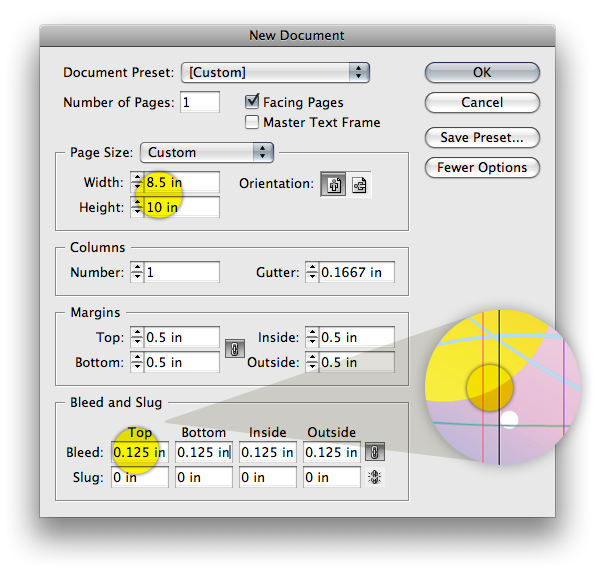Select landscape orientation icon

pos(359,184)
